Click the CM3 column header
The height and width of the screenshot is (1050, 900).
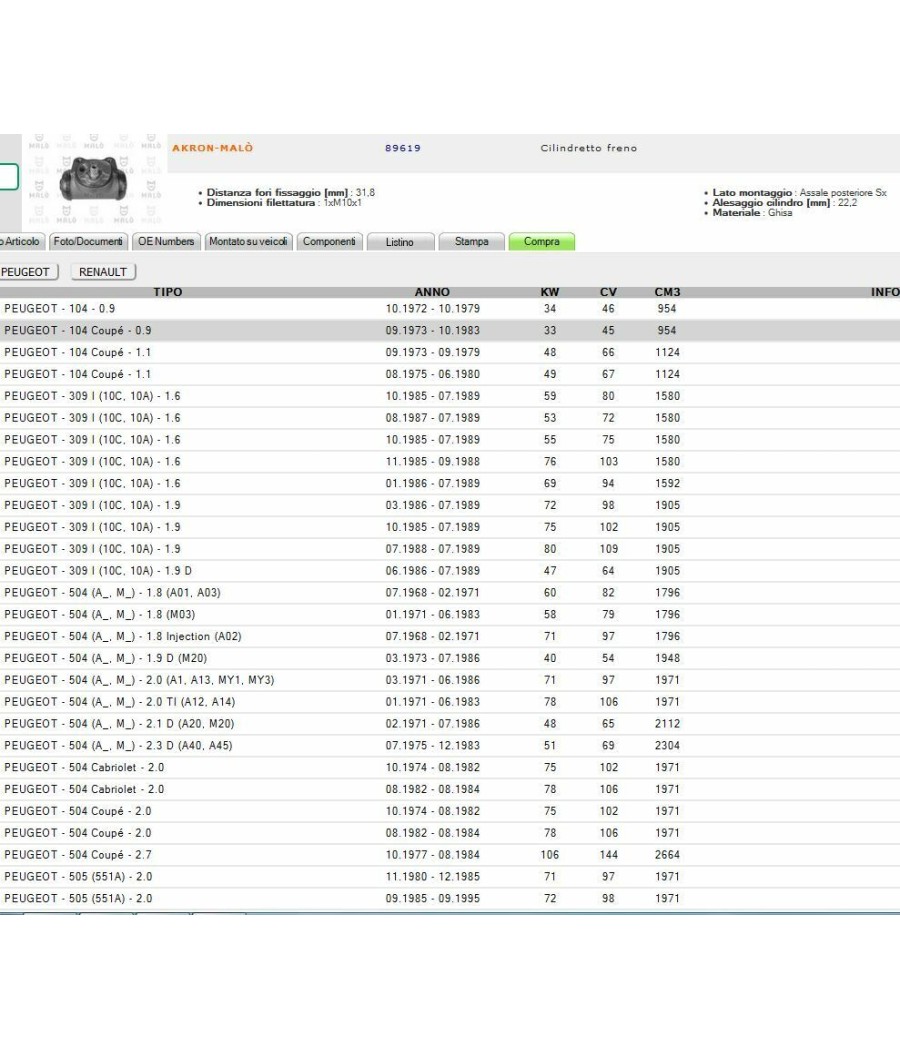[x=667, y=292]
